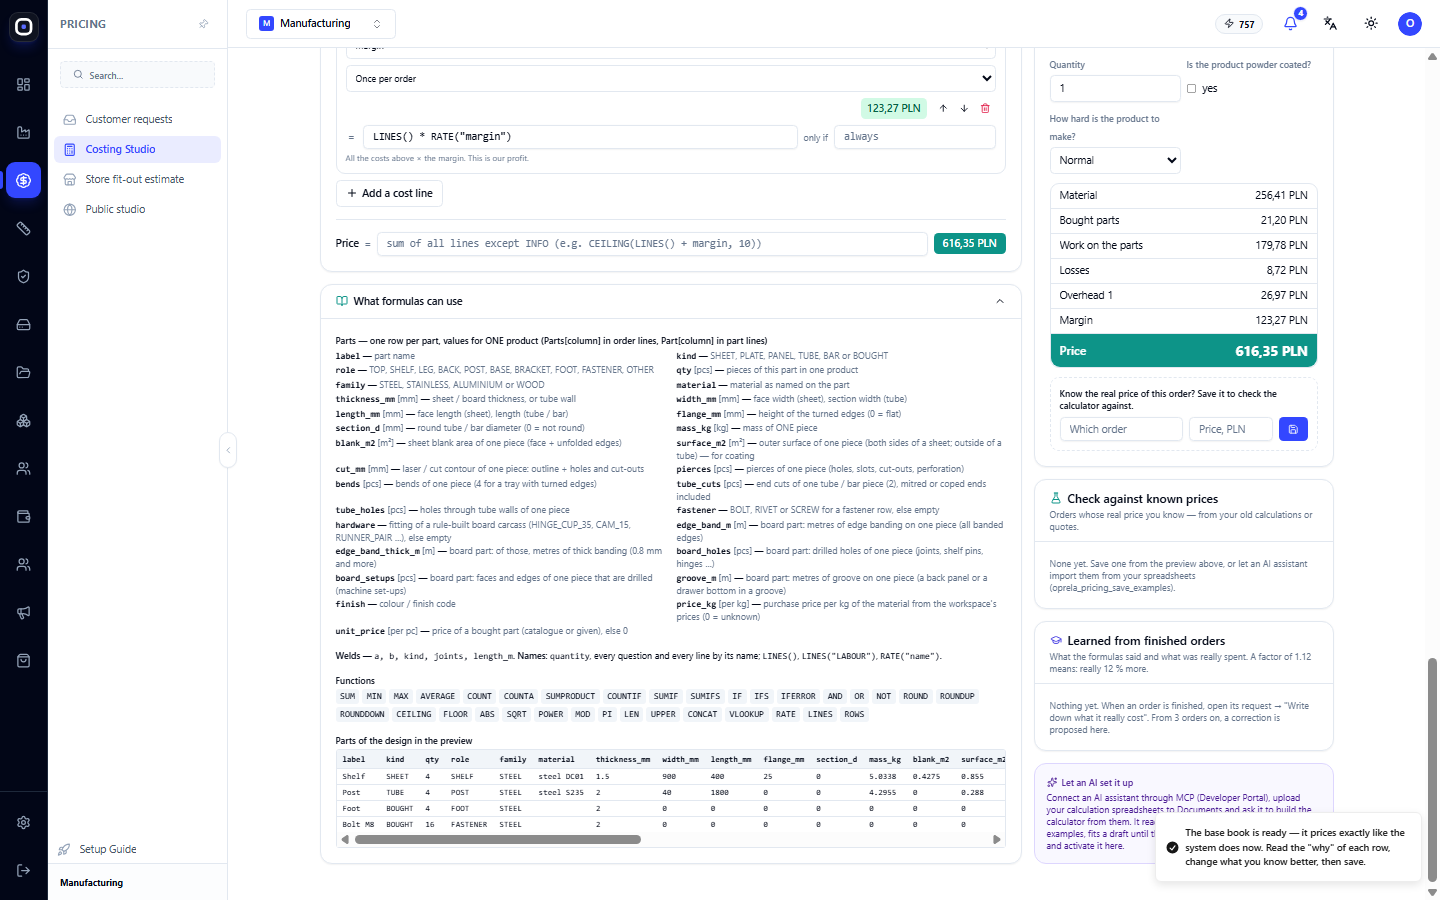Tick the powder coated 'yes' checkbox
This screenshot has height=900, width=1440.
(1191, 89)
